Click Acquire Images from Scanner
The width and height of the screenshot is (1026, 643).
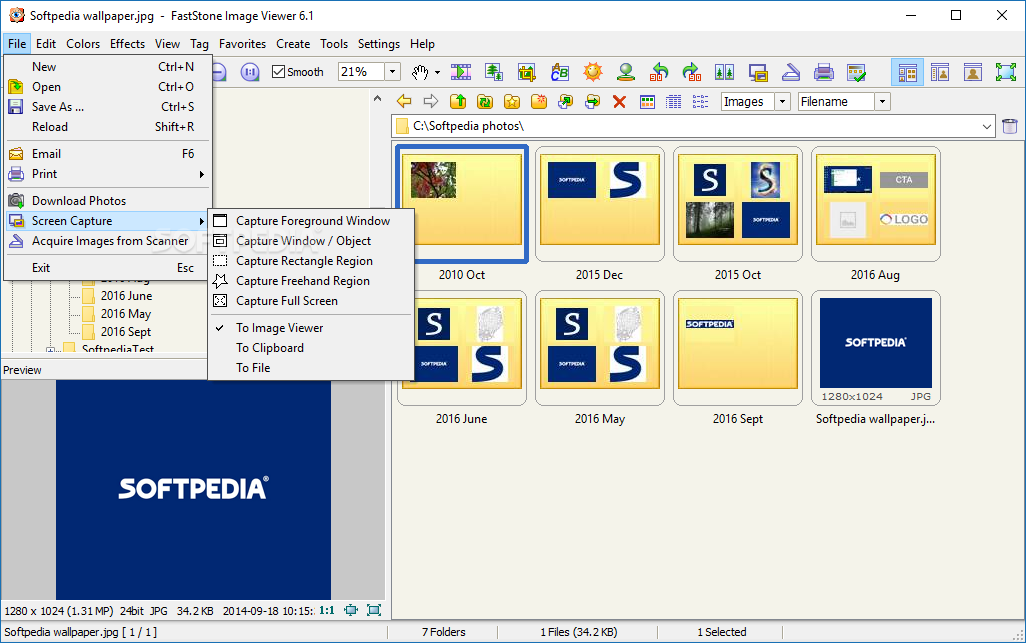107,241
